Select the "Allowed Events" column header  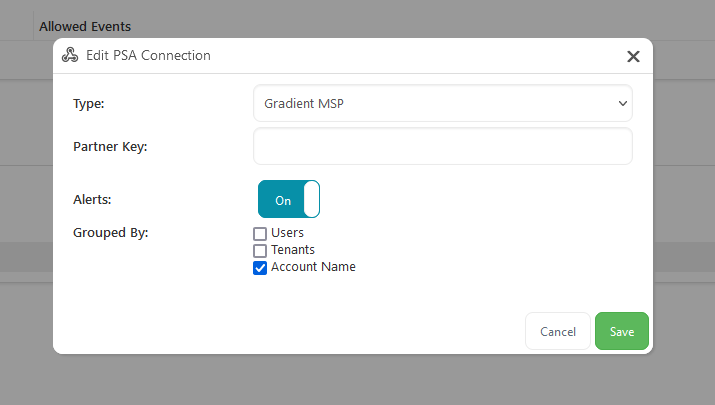[85, 26]
